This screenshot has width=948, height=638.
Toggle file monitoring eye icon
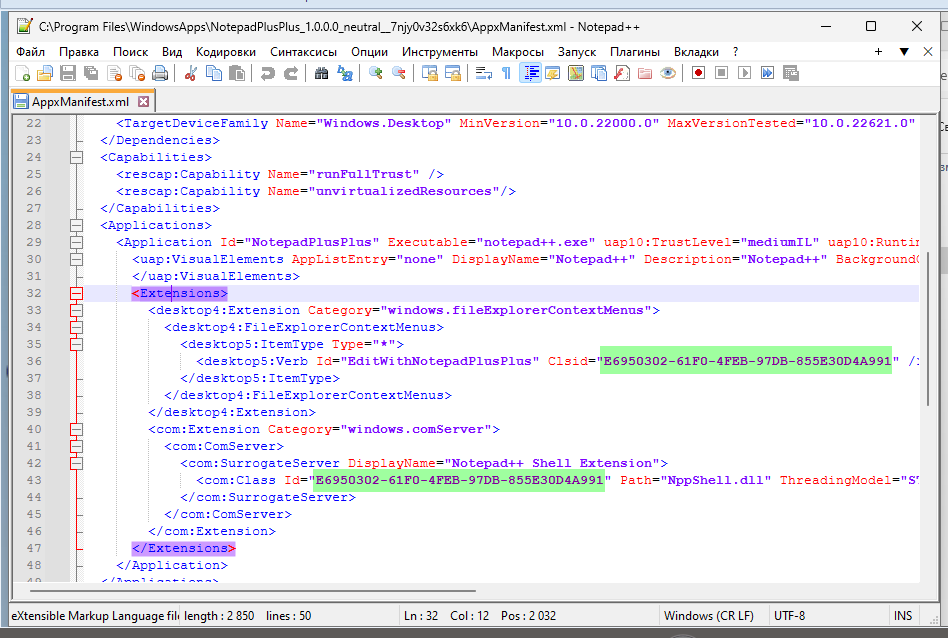pyautogui.click(x=668, y=74)
